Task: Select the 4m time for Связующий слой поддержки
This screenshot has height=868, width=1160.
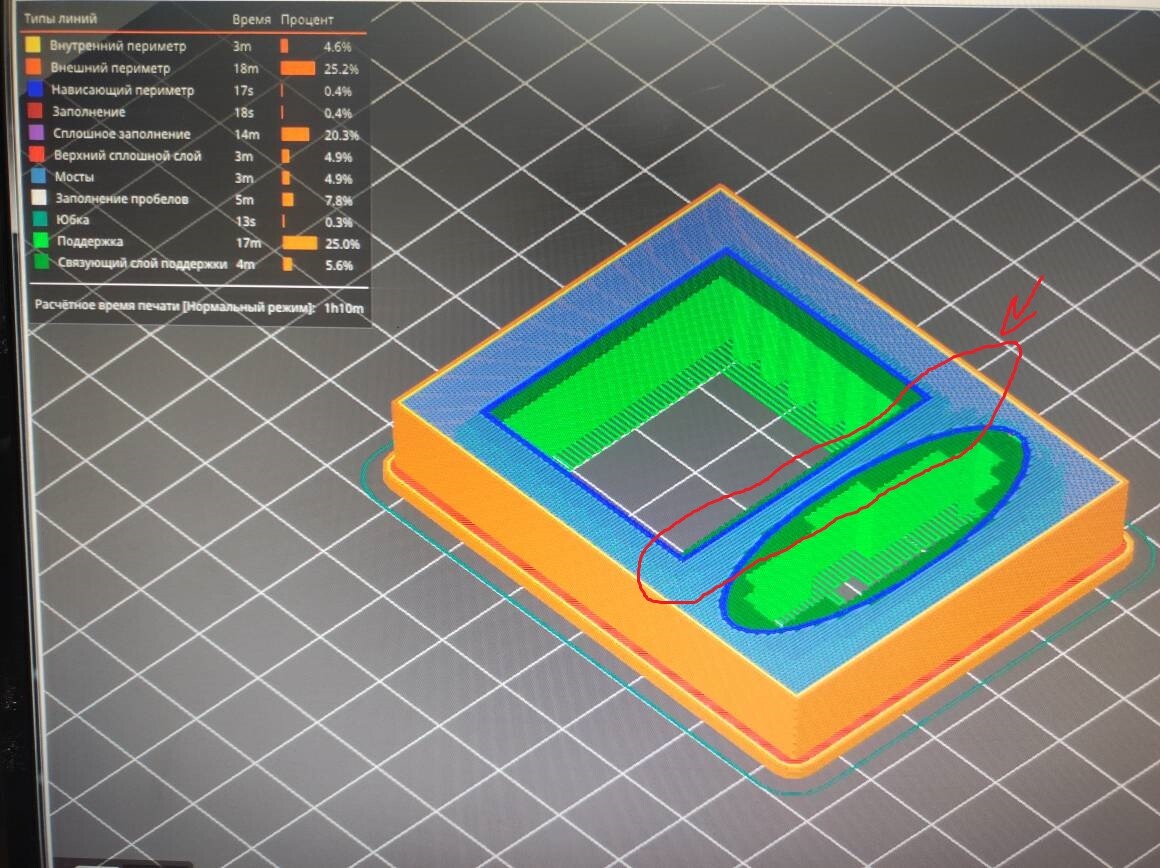Action: click(245, 264)
